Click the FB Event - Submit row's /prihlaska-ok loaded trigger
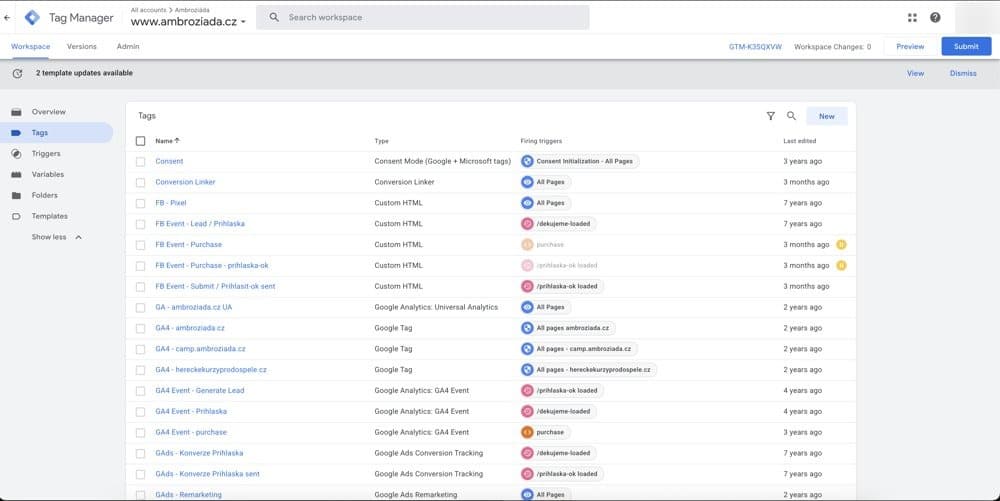This screenshot has width=1000, height=501. [x=562, y=286]
